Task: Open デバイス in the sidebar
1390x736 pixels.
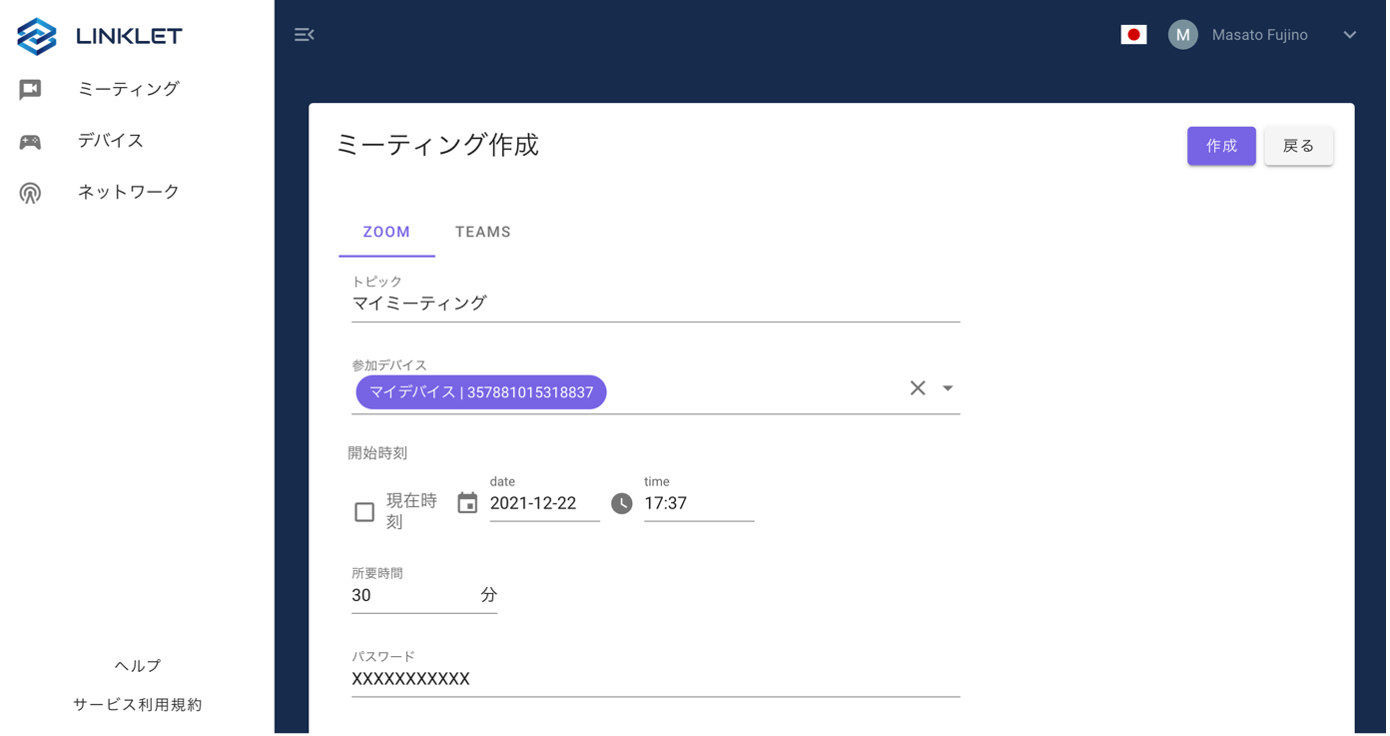Action: (111, 141)
